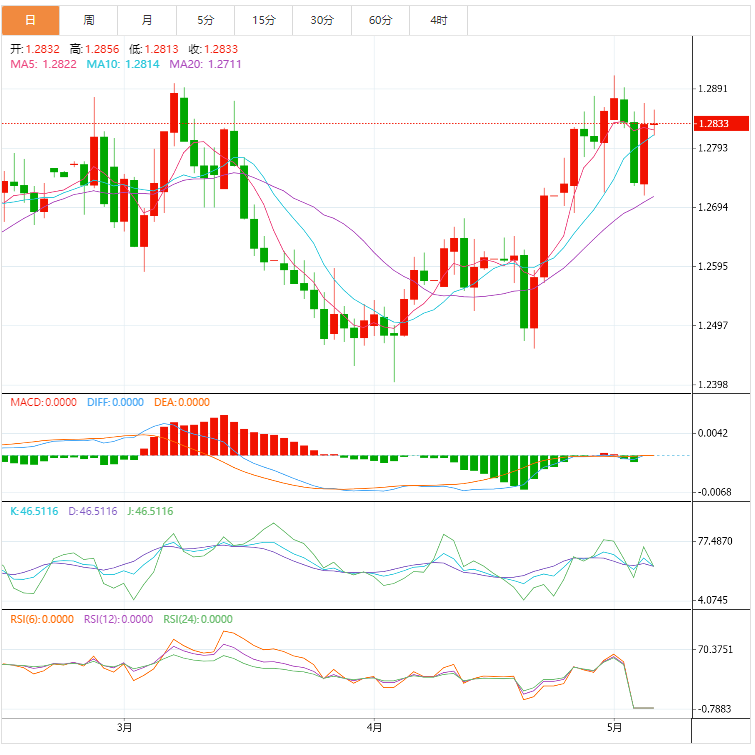Click the 5月 date axis label

click(614, 727)
